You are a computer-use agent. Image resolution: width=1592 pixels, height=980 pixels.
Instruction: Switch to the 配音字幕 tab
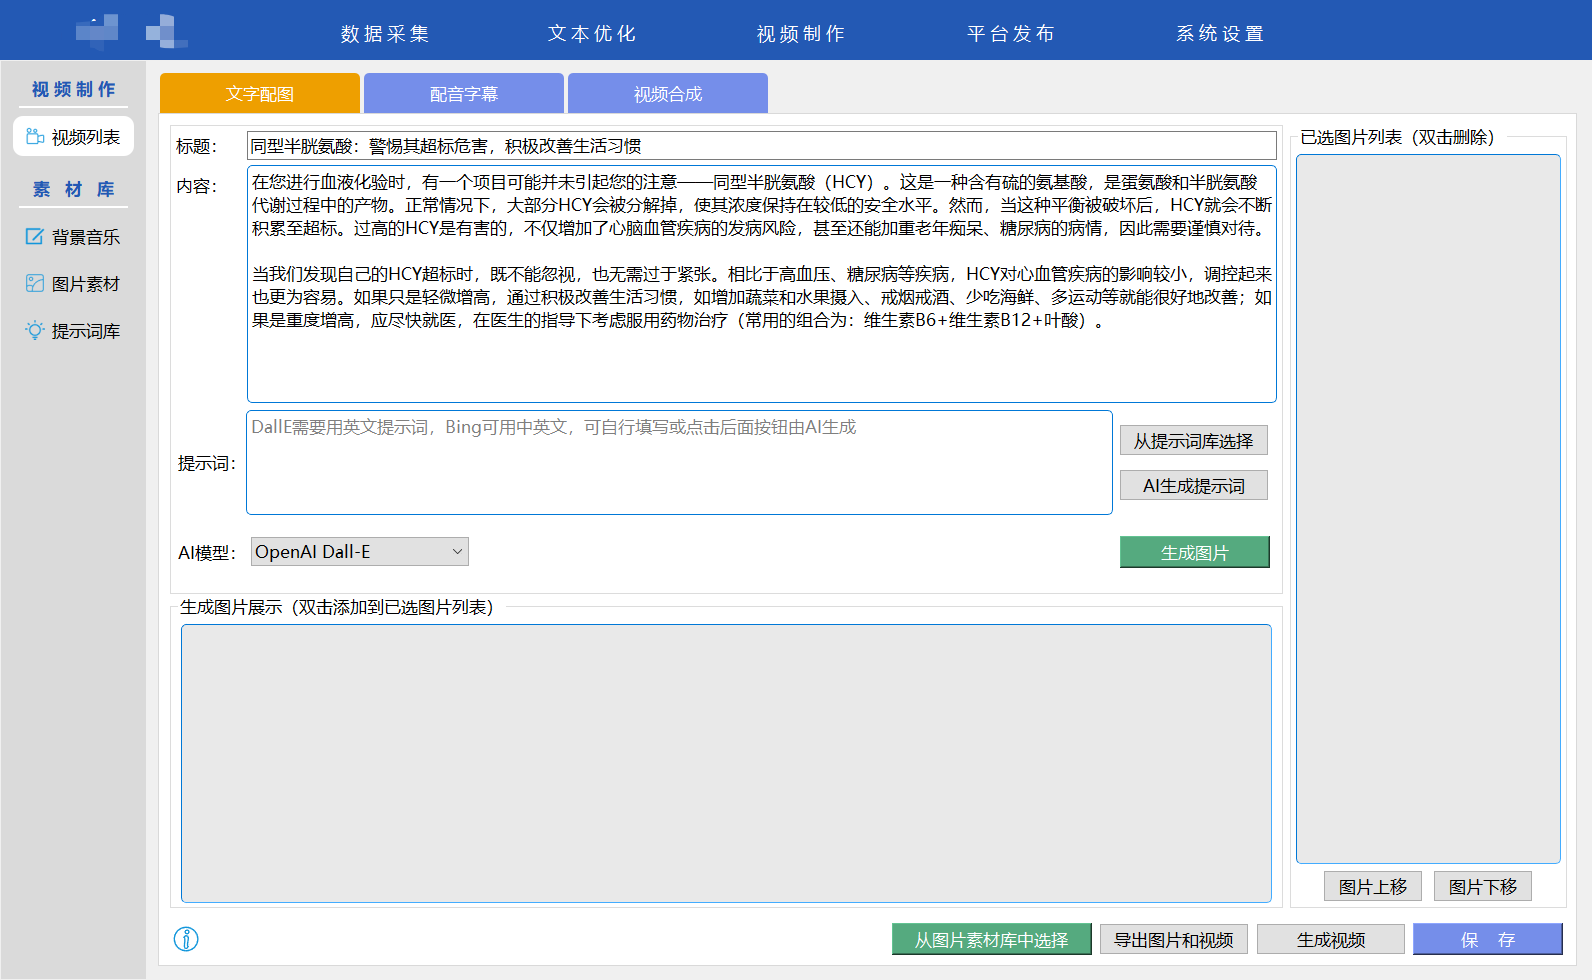(464, 93)
